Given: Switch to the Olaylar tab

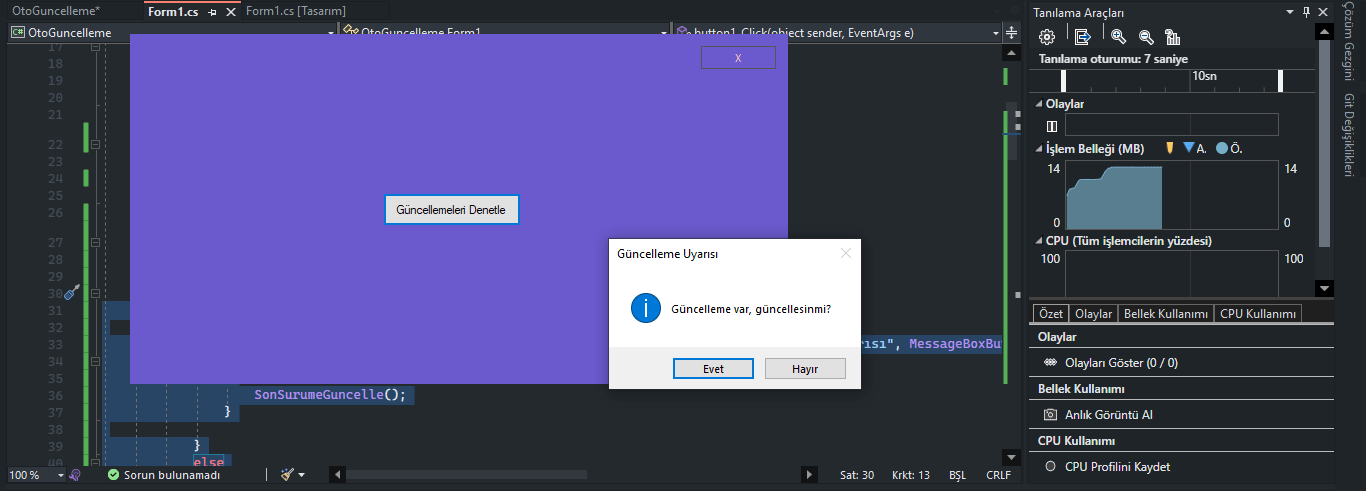Looking at the screenshot, I should coord(1093,314).
